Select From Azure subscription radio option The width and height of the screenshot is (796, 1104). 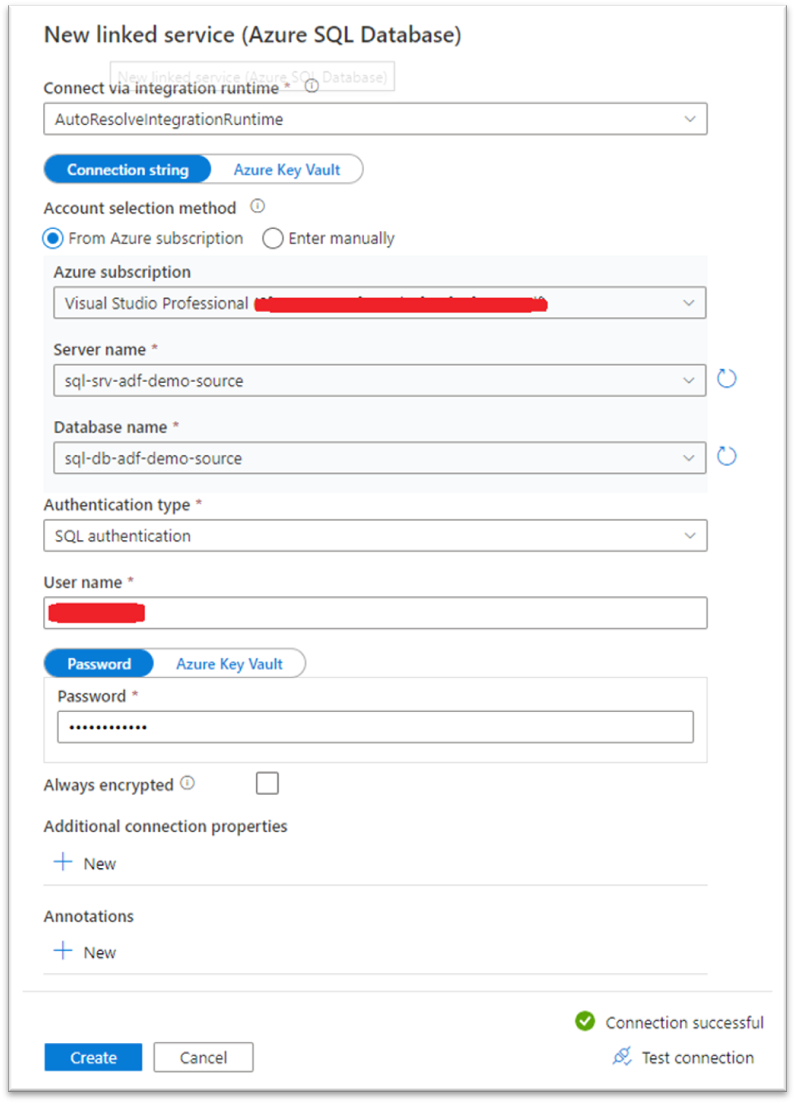coord(53,239)
